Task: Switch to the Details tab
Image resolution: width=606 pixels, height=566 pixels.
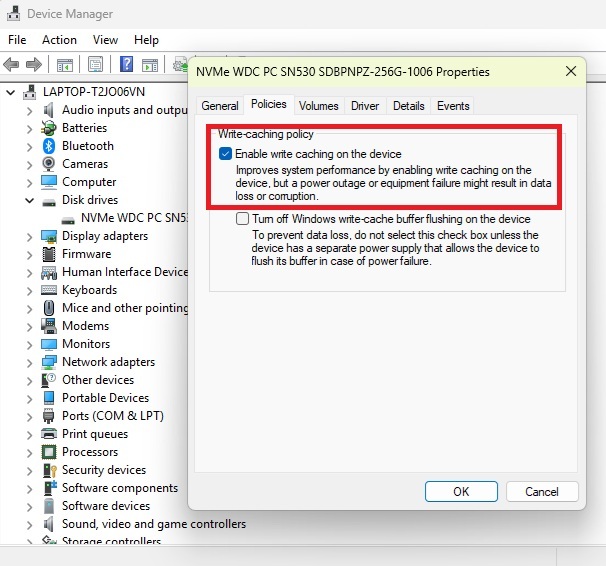Action: (409, 106)
